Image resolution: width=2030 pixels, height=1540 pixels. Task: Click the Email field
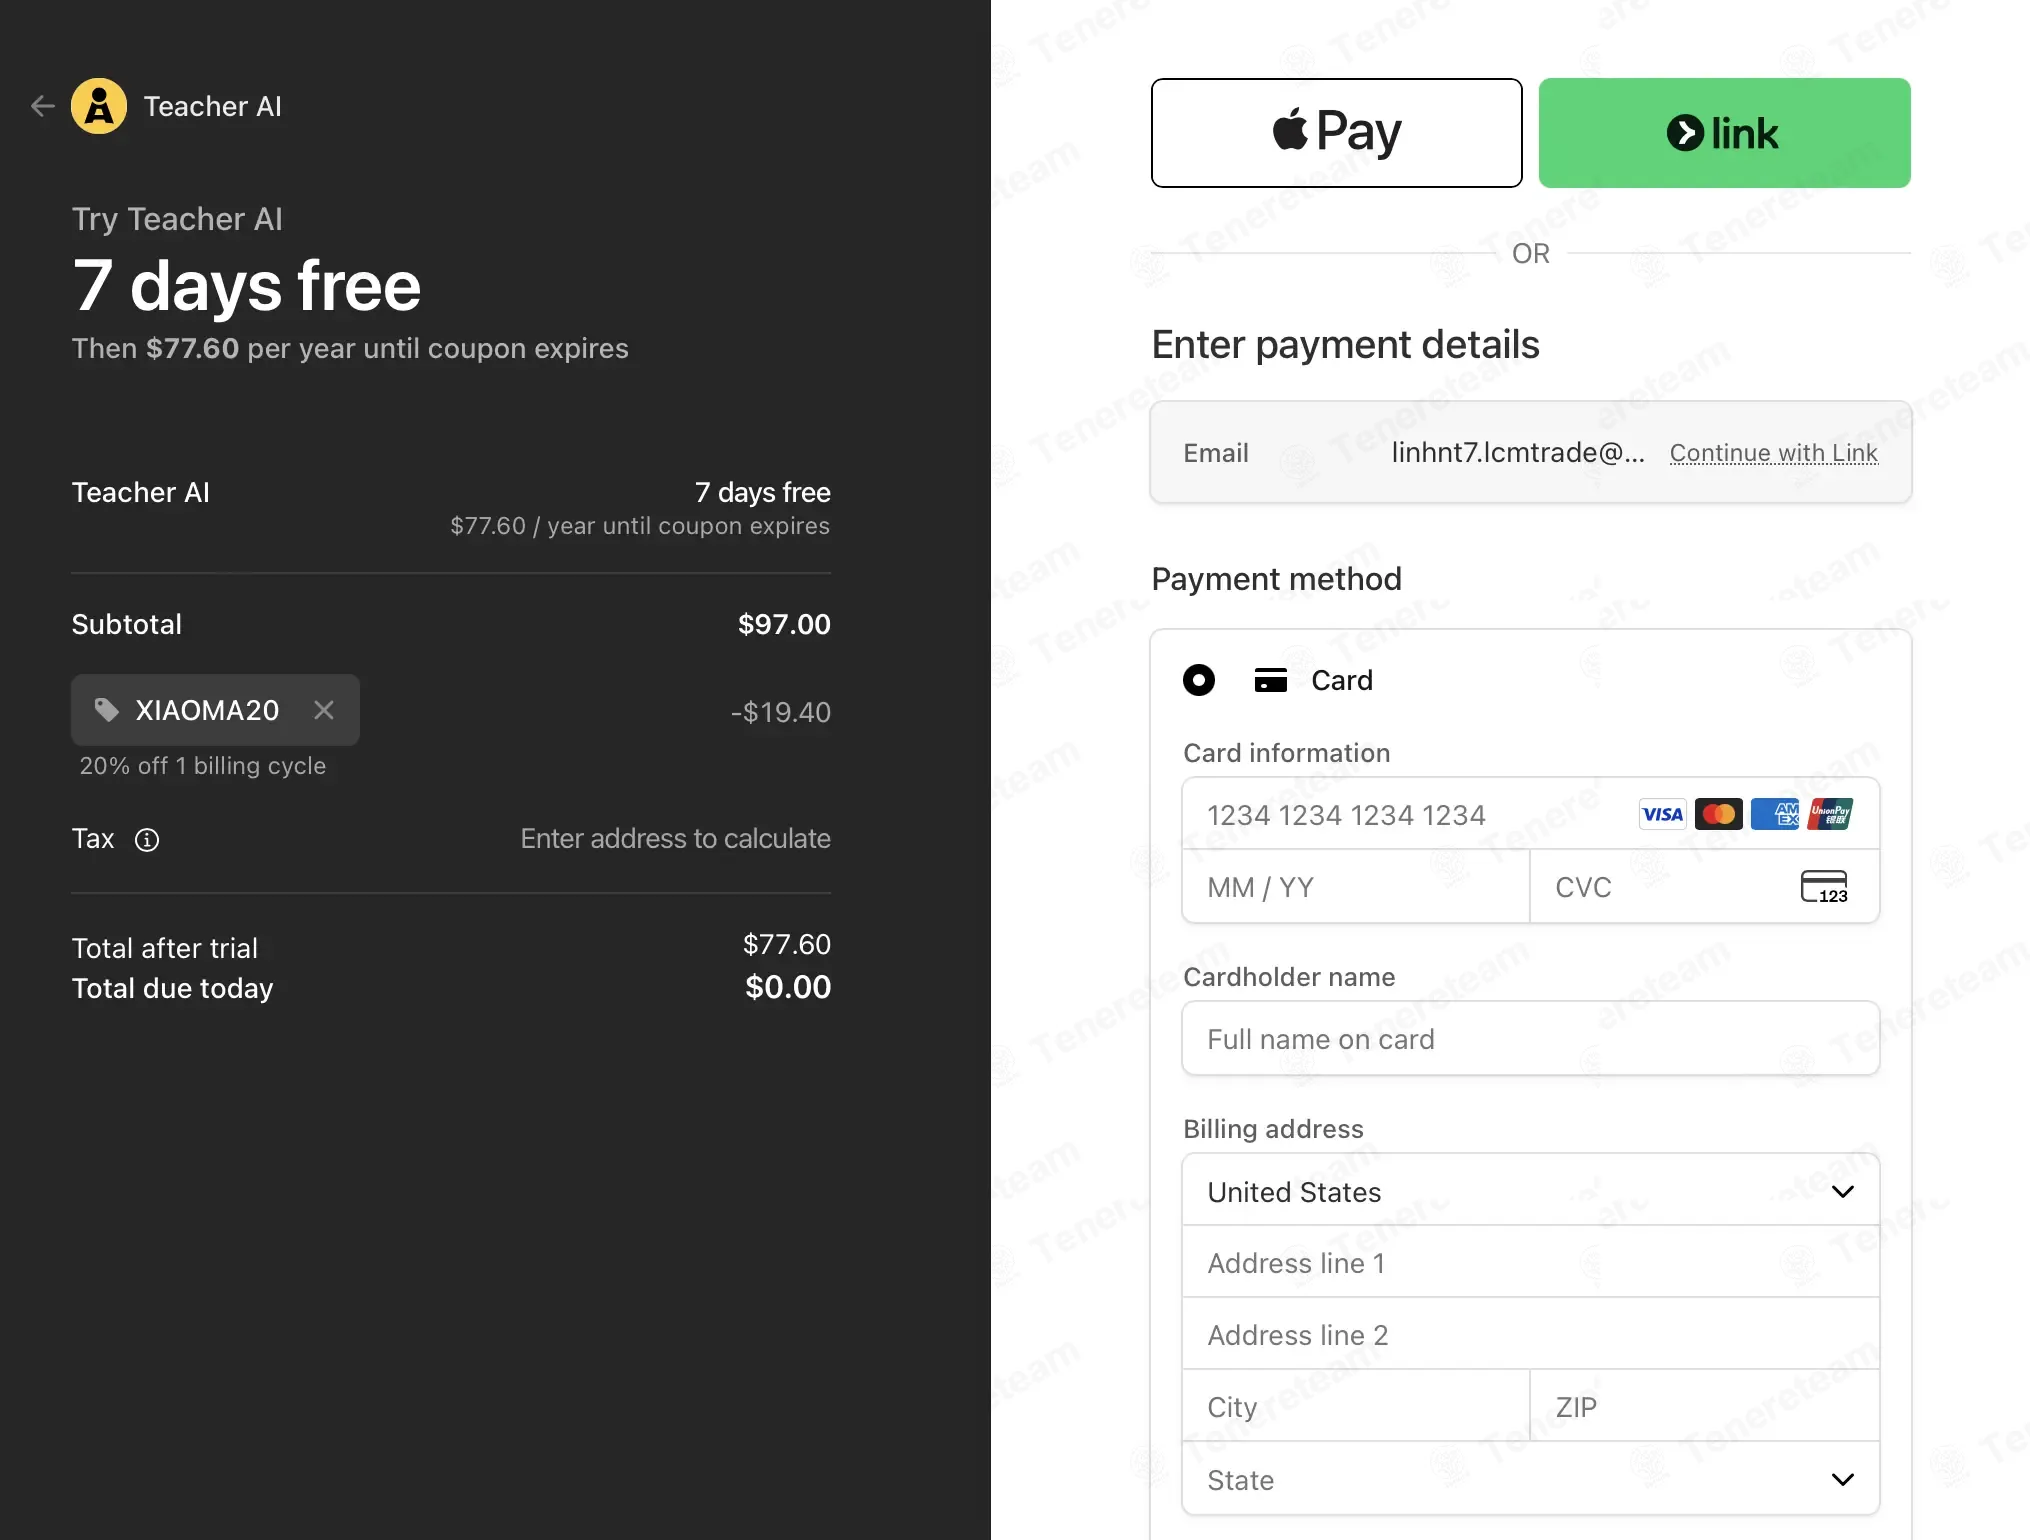1531,453
